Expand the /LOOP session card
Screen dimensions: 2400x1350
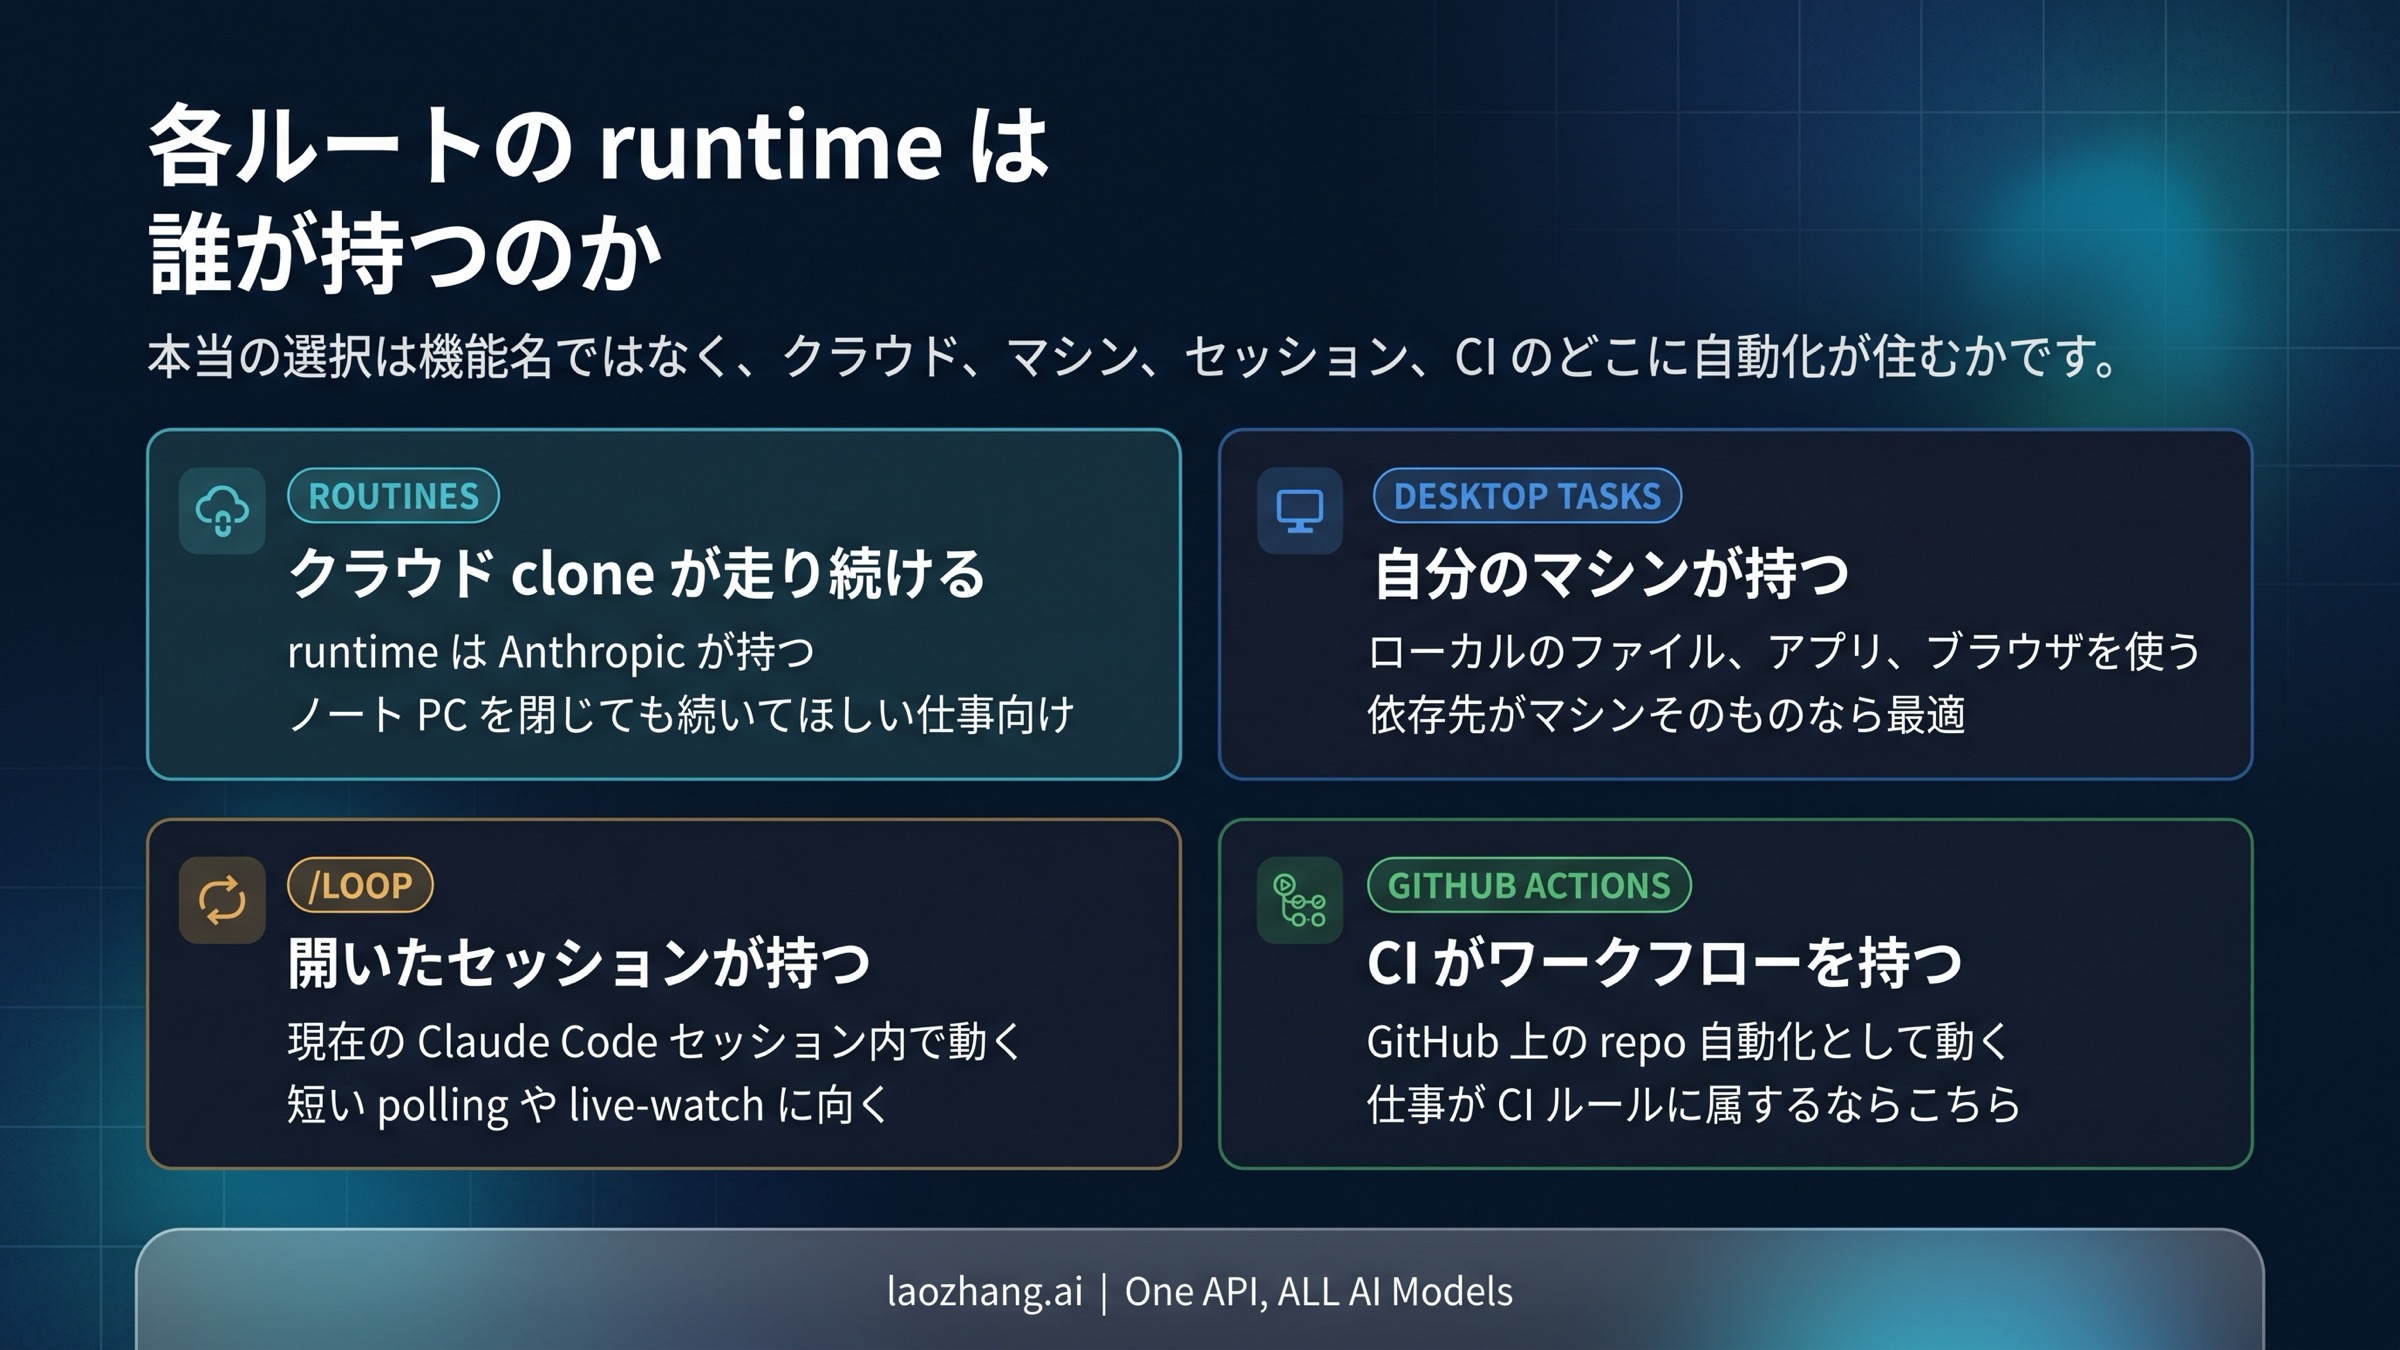coord(665,990)
